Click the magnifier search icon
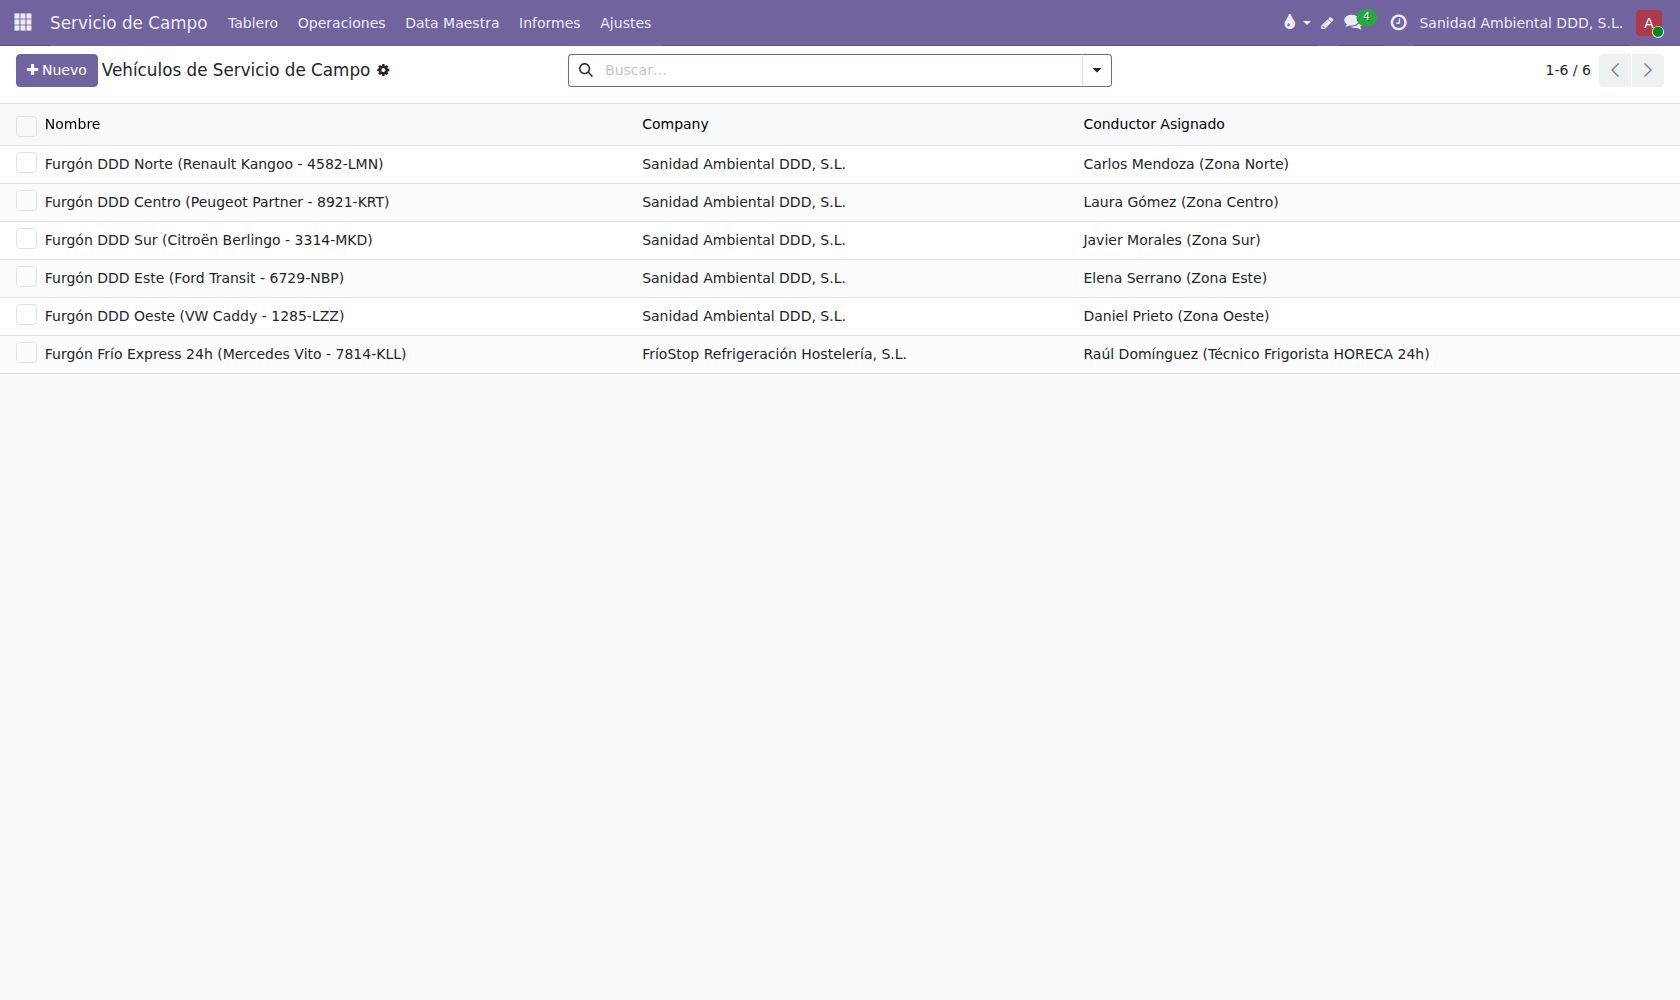The image size is (1680, 1000). pyautogui.click(x=586, y=70)
